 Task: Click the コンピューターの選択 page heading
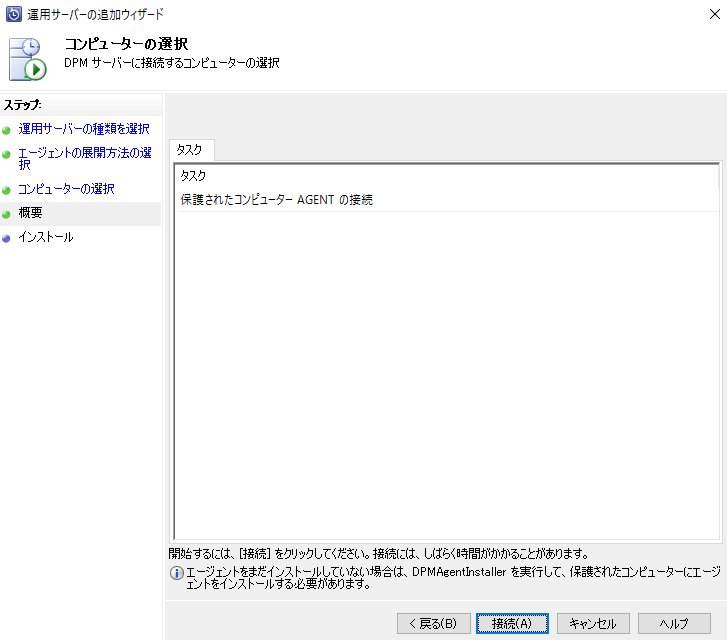126,44
